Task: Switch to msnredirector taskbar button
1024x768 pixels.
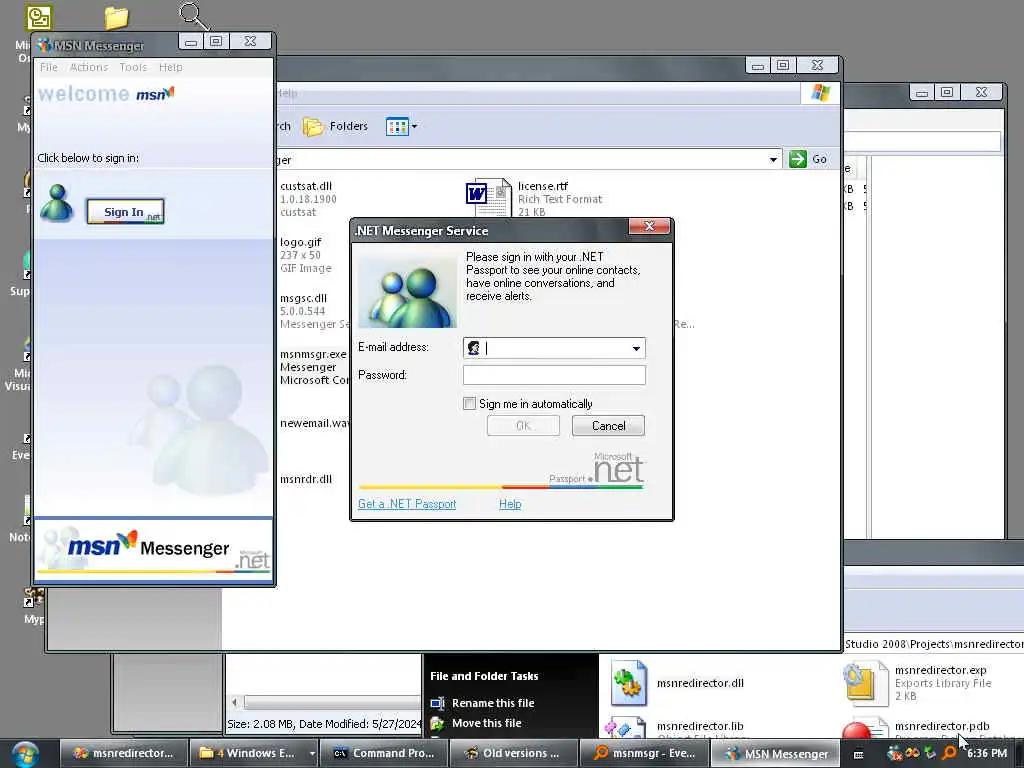Action: point(123,754)
